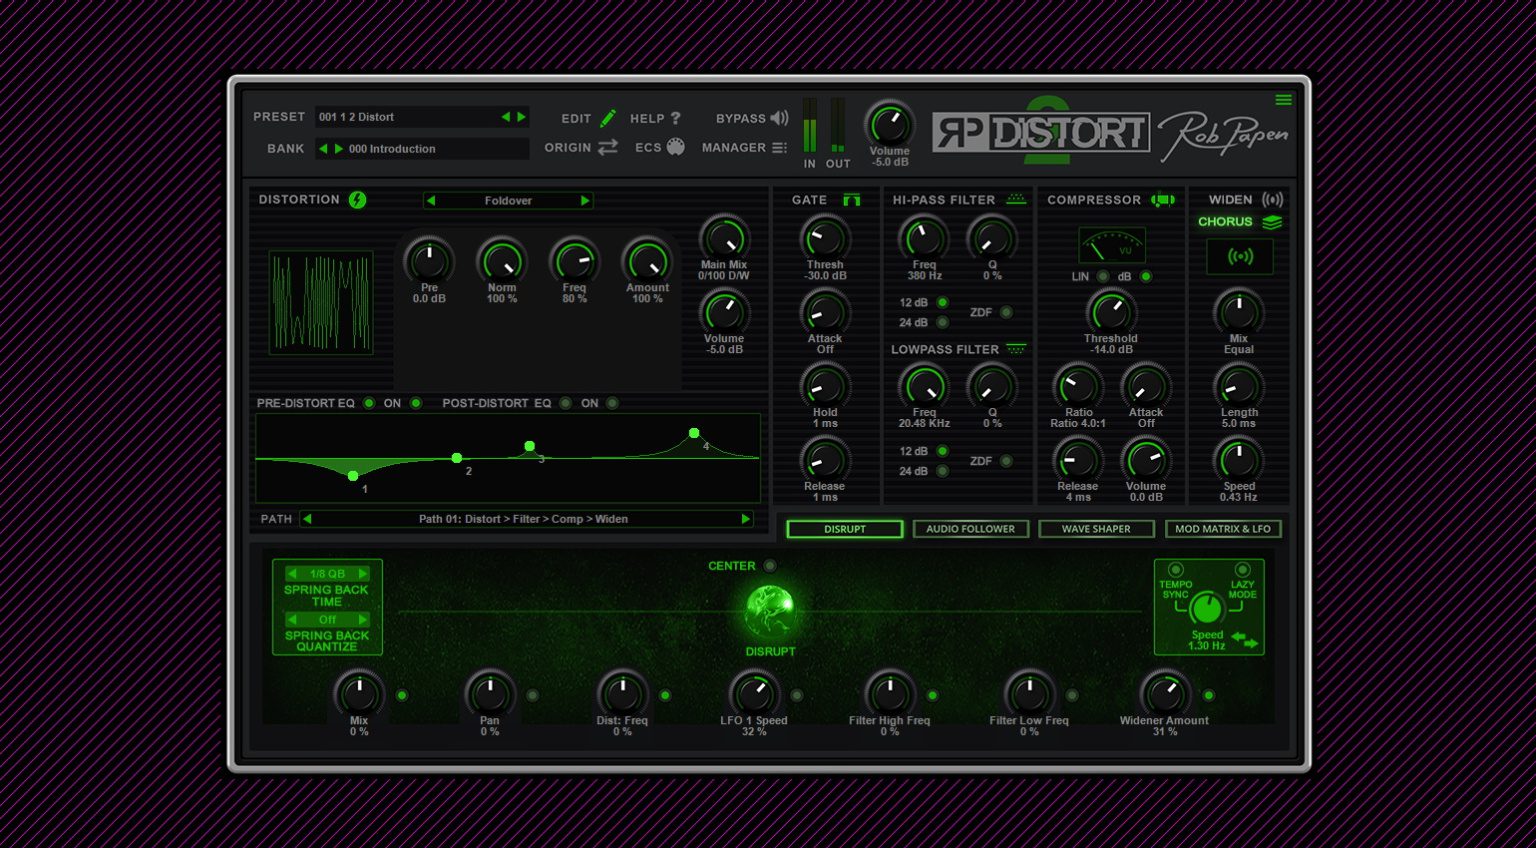Select previous preset with left arrow
The height and width of the screenshot is (848, 1536).
[x=505, y=117]
